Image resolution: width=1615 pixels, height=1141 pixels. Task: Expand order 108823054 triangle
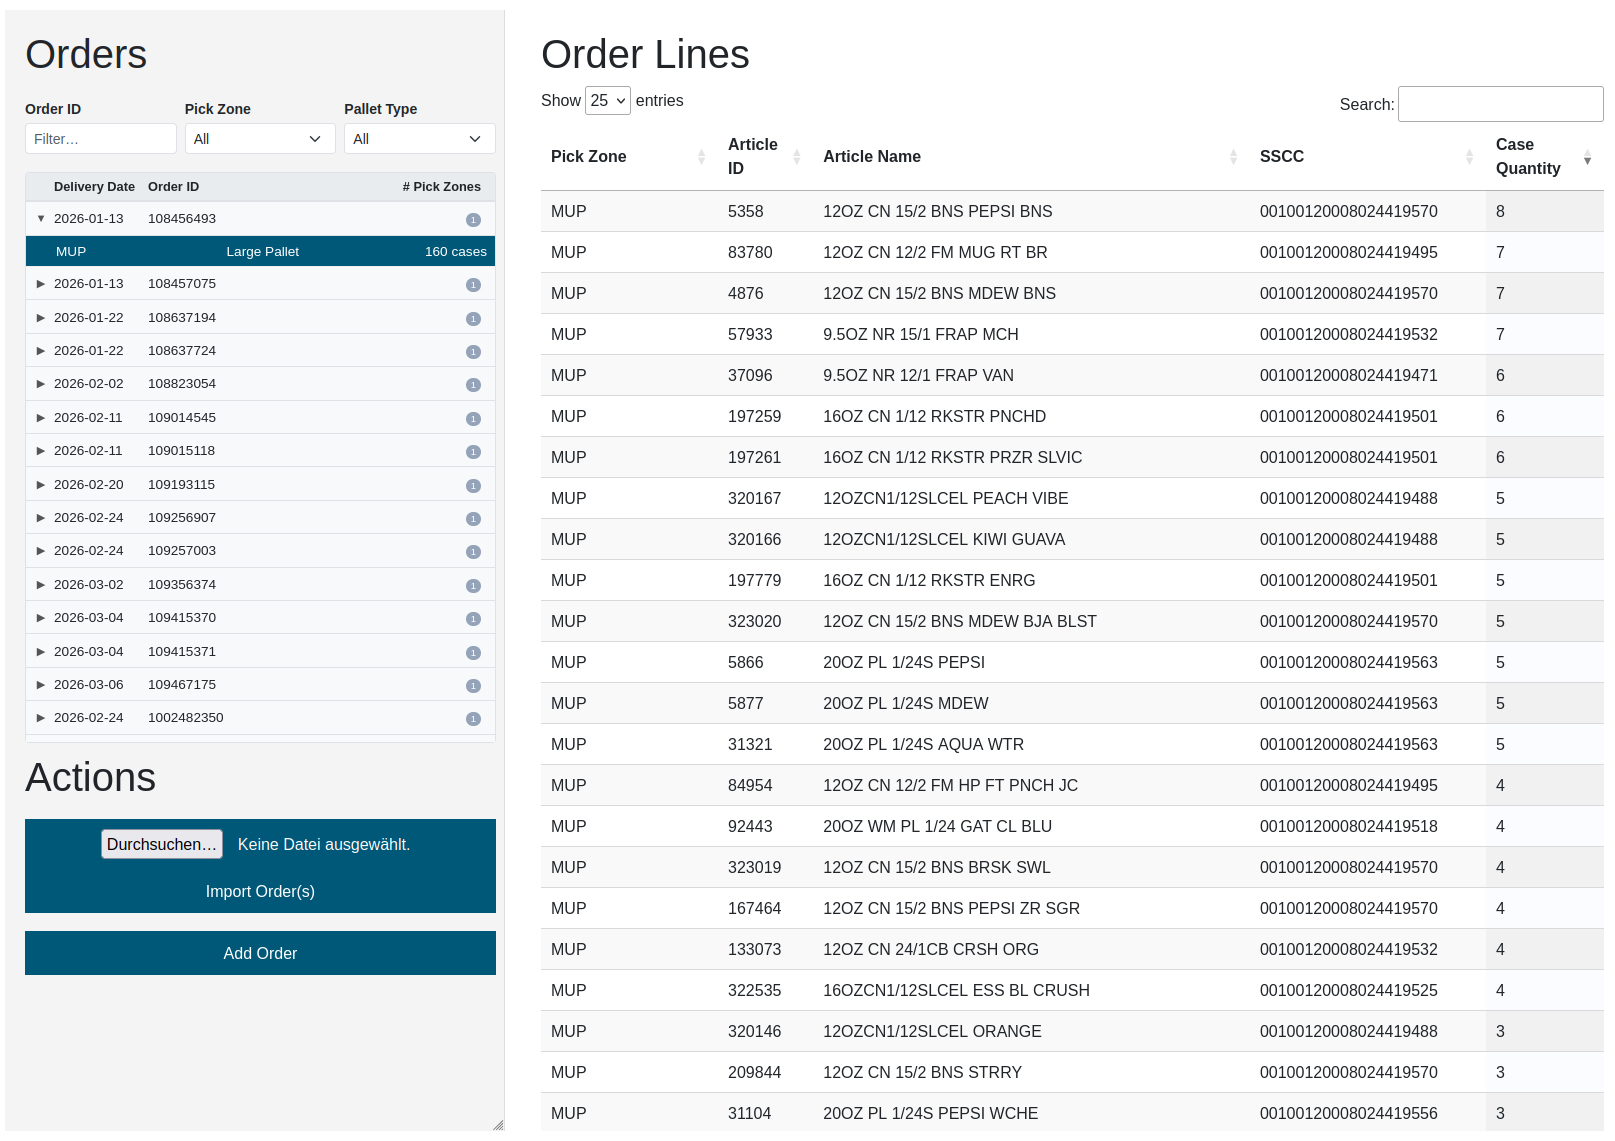[x=41, y=384]
